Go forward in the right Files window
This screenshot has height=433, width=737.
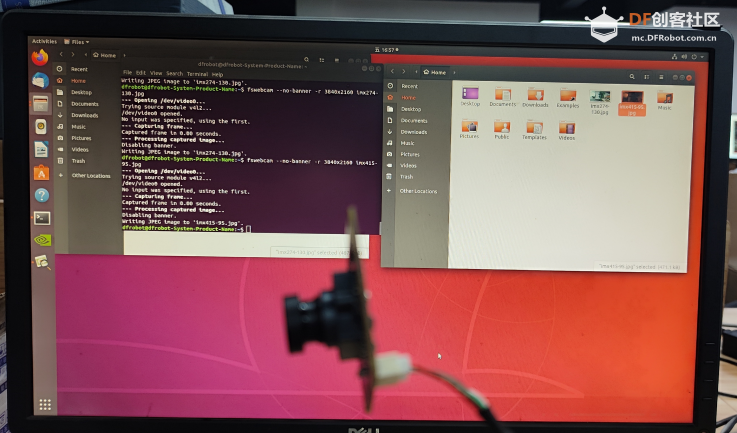[404, 72]
